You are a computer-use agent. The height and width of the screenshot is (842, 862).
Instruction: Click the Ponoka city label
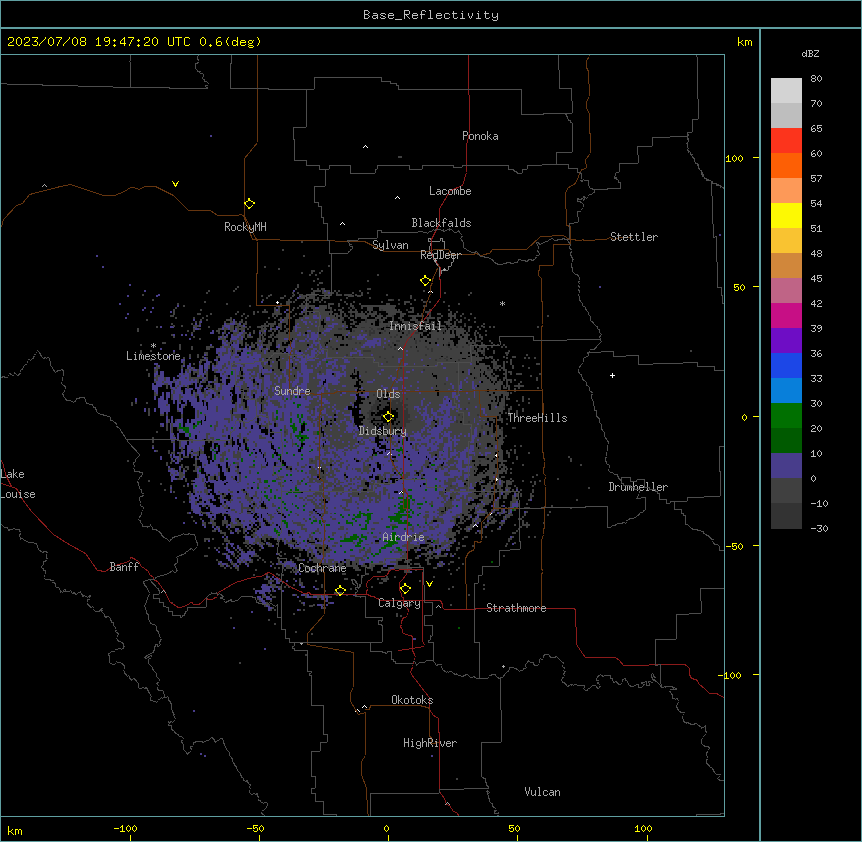coord(480,136)
